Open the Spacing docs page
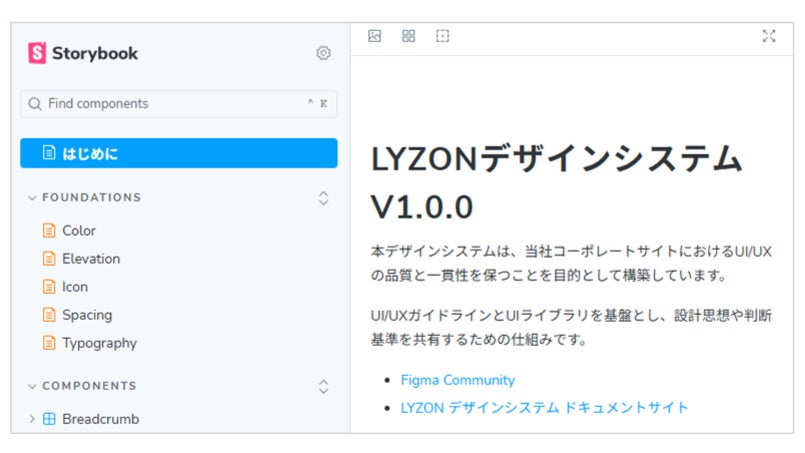This screenshot has width=805, height=453. (x=87, y=315)
